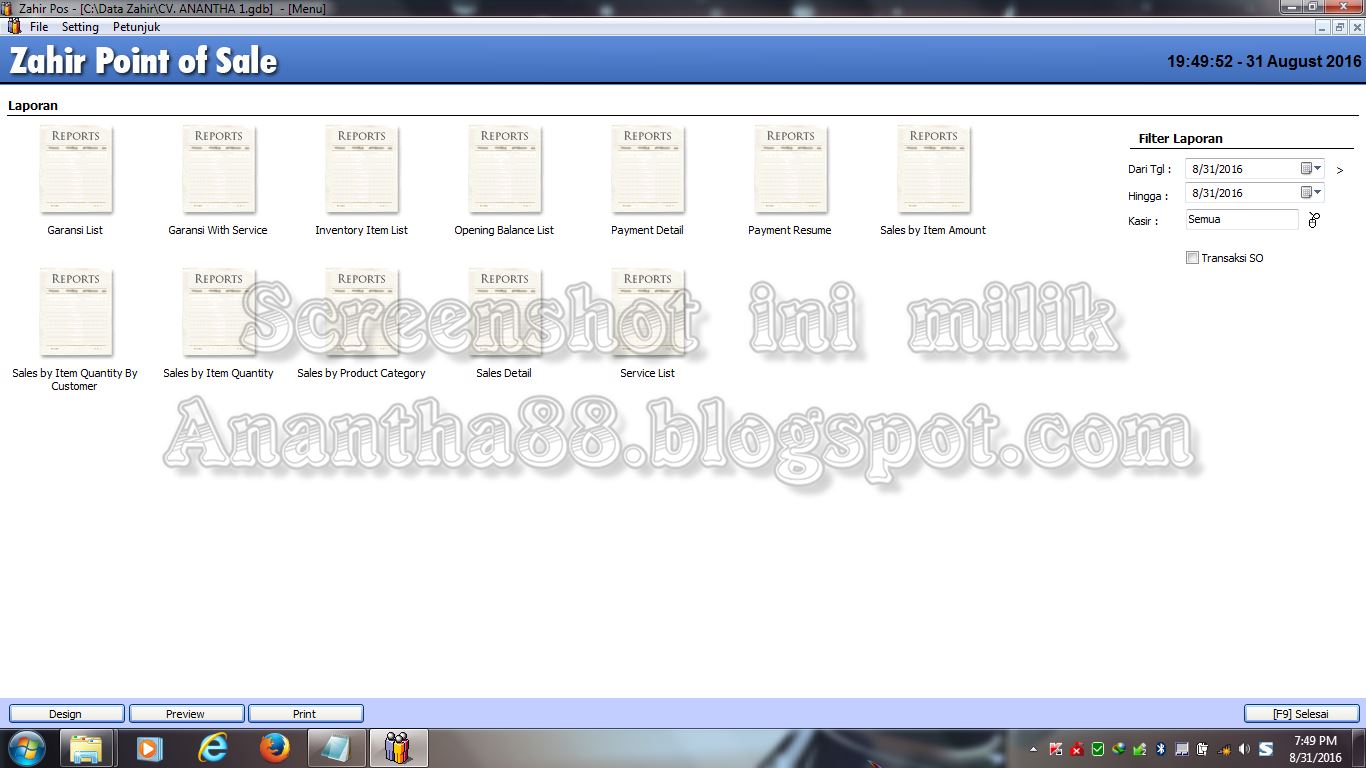Screen dimensions: 1366x768
Task: Click the Print button
Action: click(x=305, y=714)
